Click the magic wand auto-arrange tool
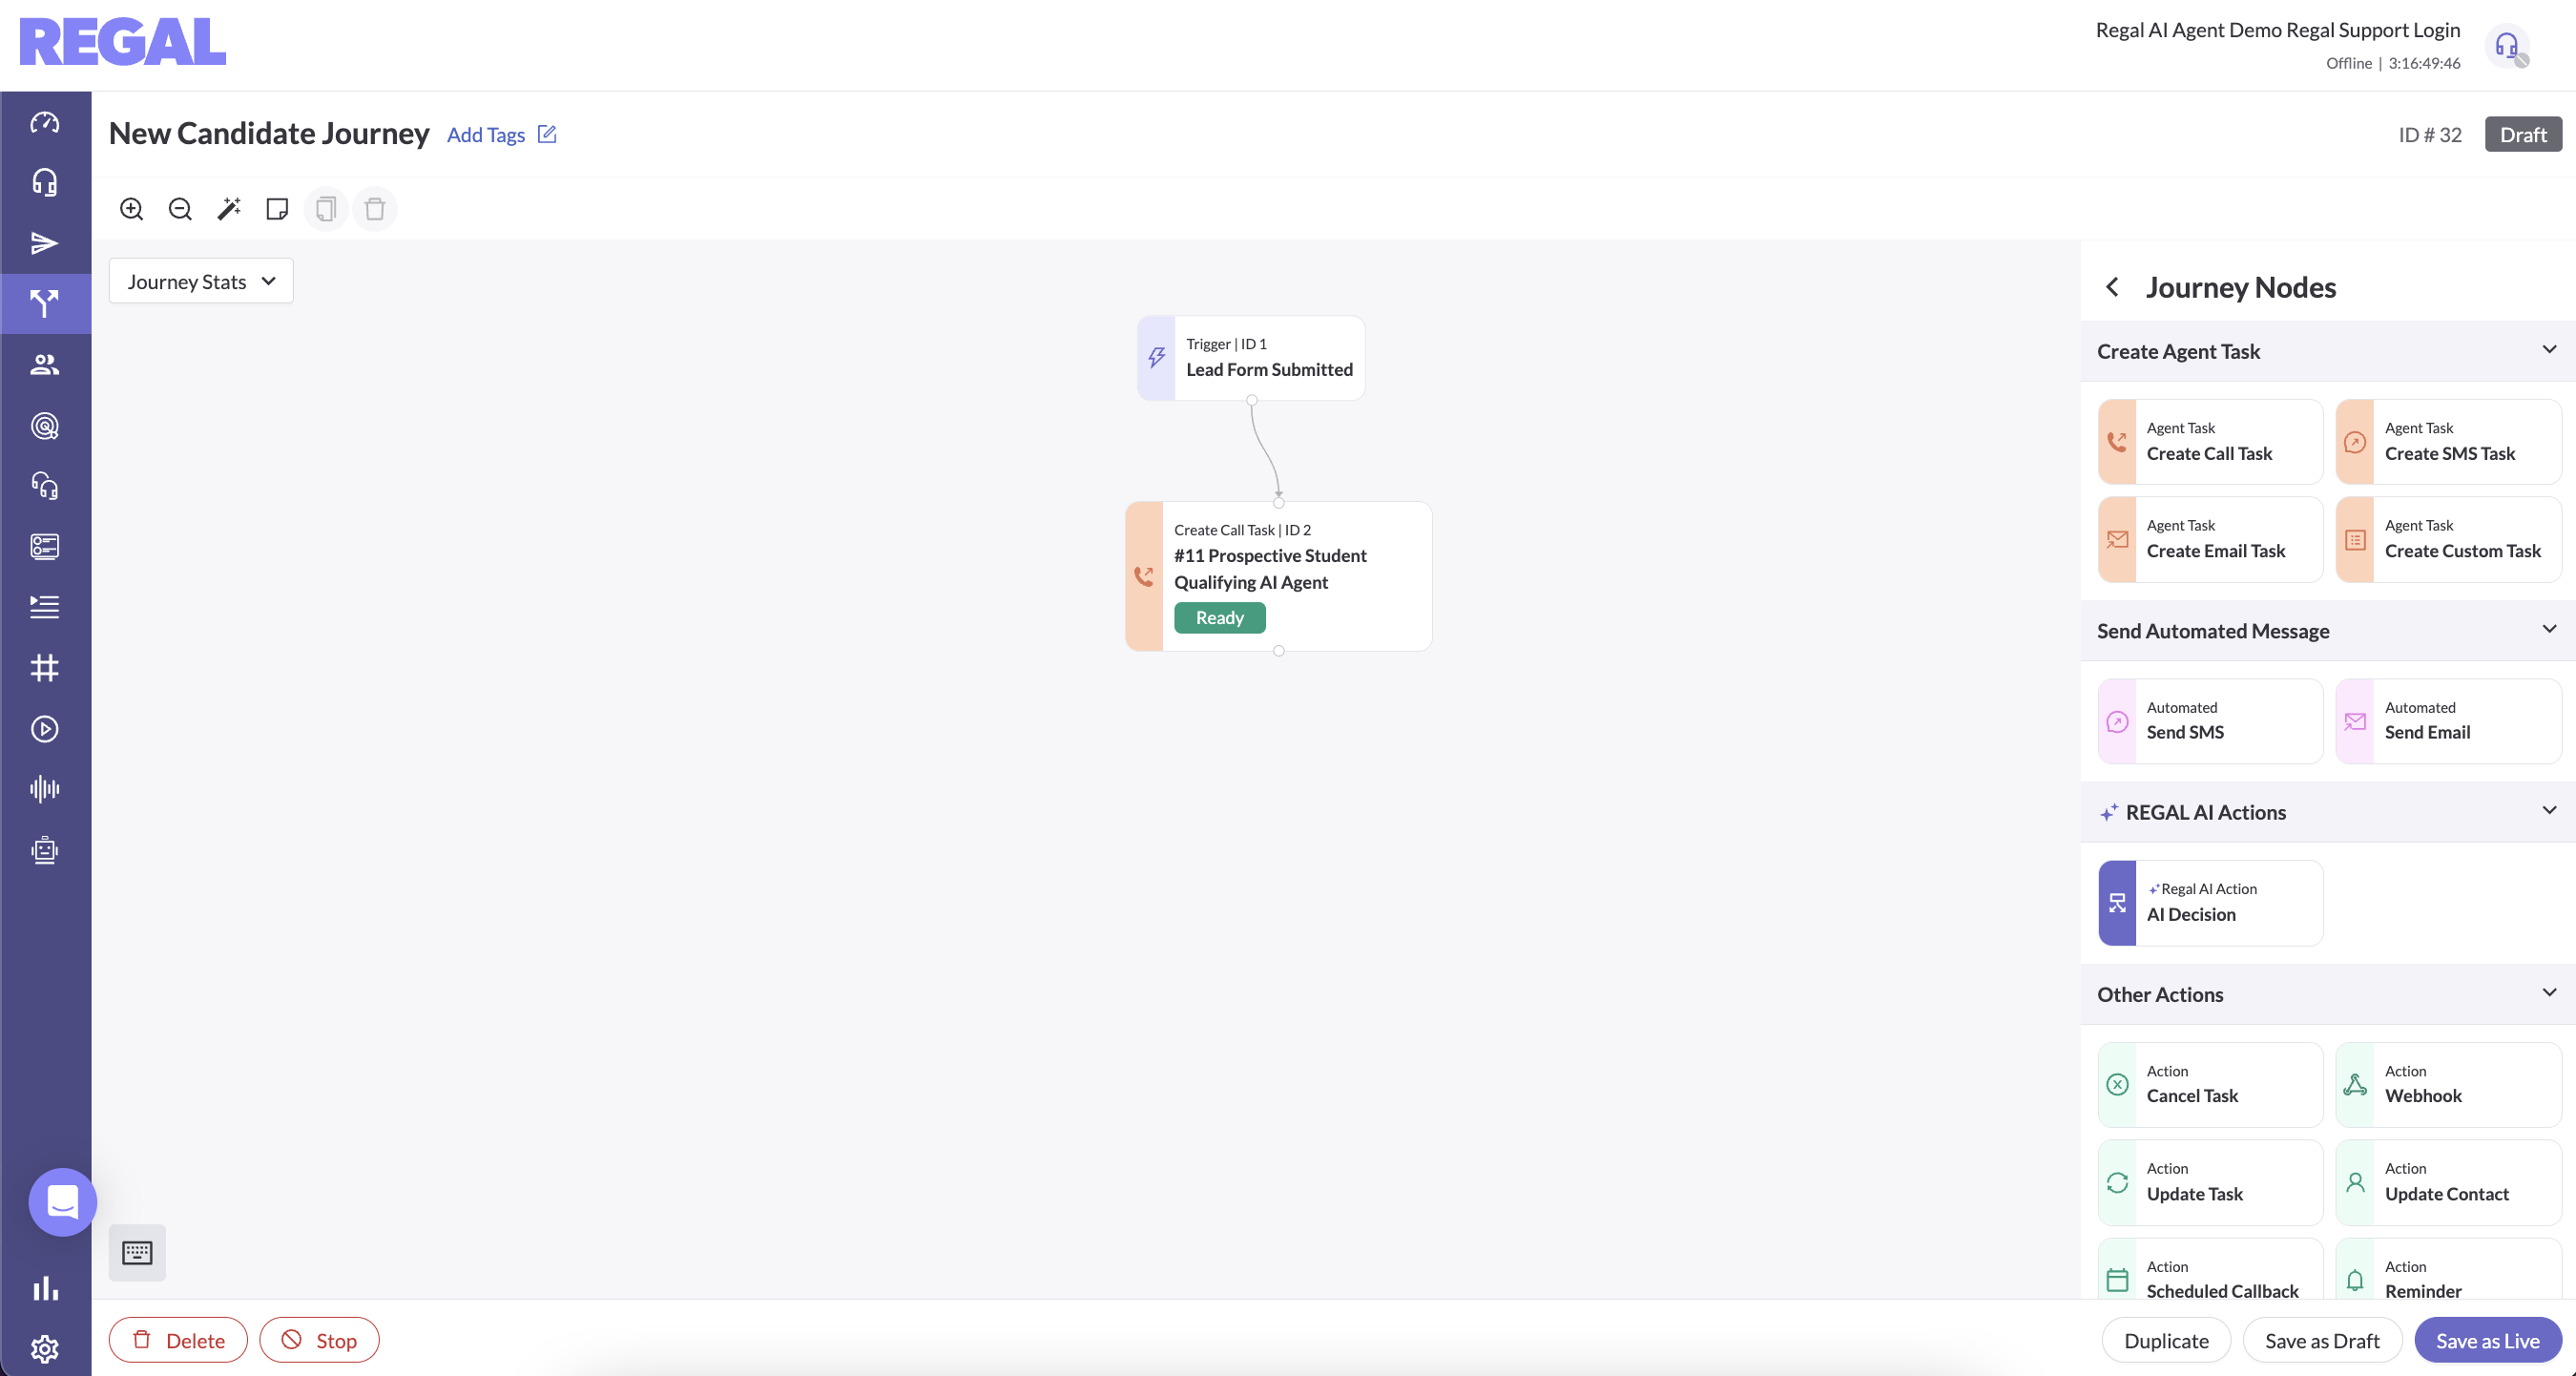Image resolution: width=2576 pixels, height=1376 pixels. 229,209
